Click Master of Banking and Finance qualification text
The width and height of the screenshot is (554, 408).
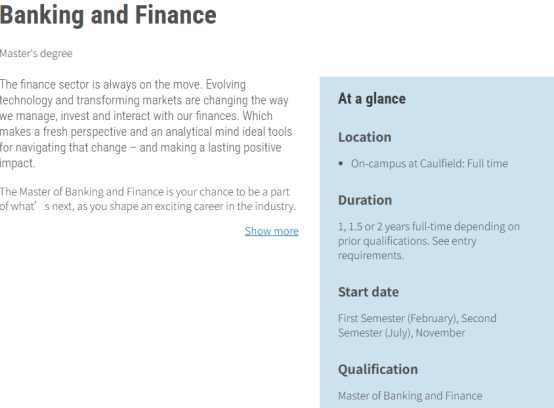pos(410,396)
